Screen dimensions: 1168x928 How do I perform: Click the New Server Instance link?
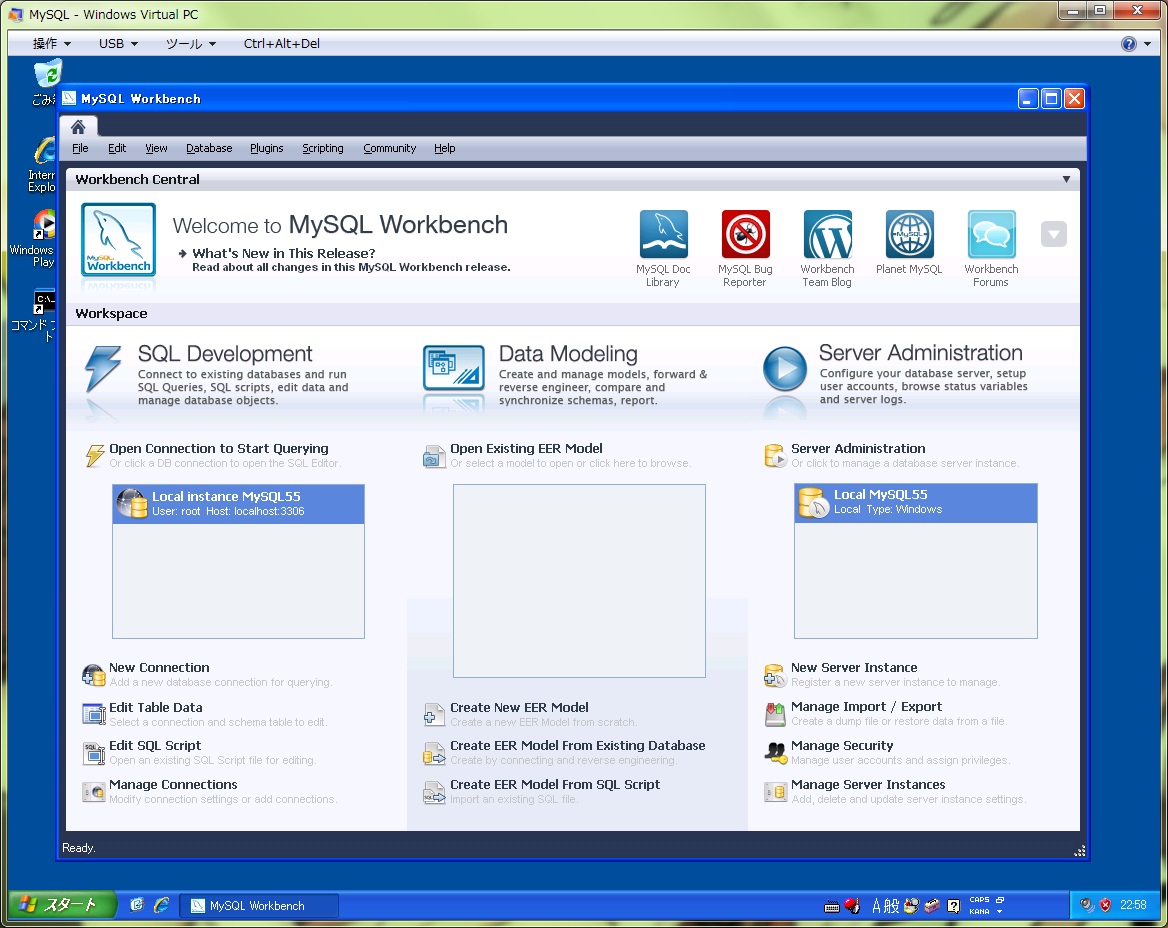pyautogui.click(x=854, y=667)
